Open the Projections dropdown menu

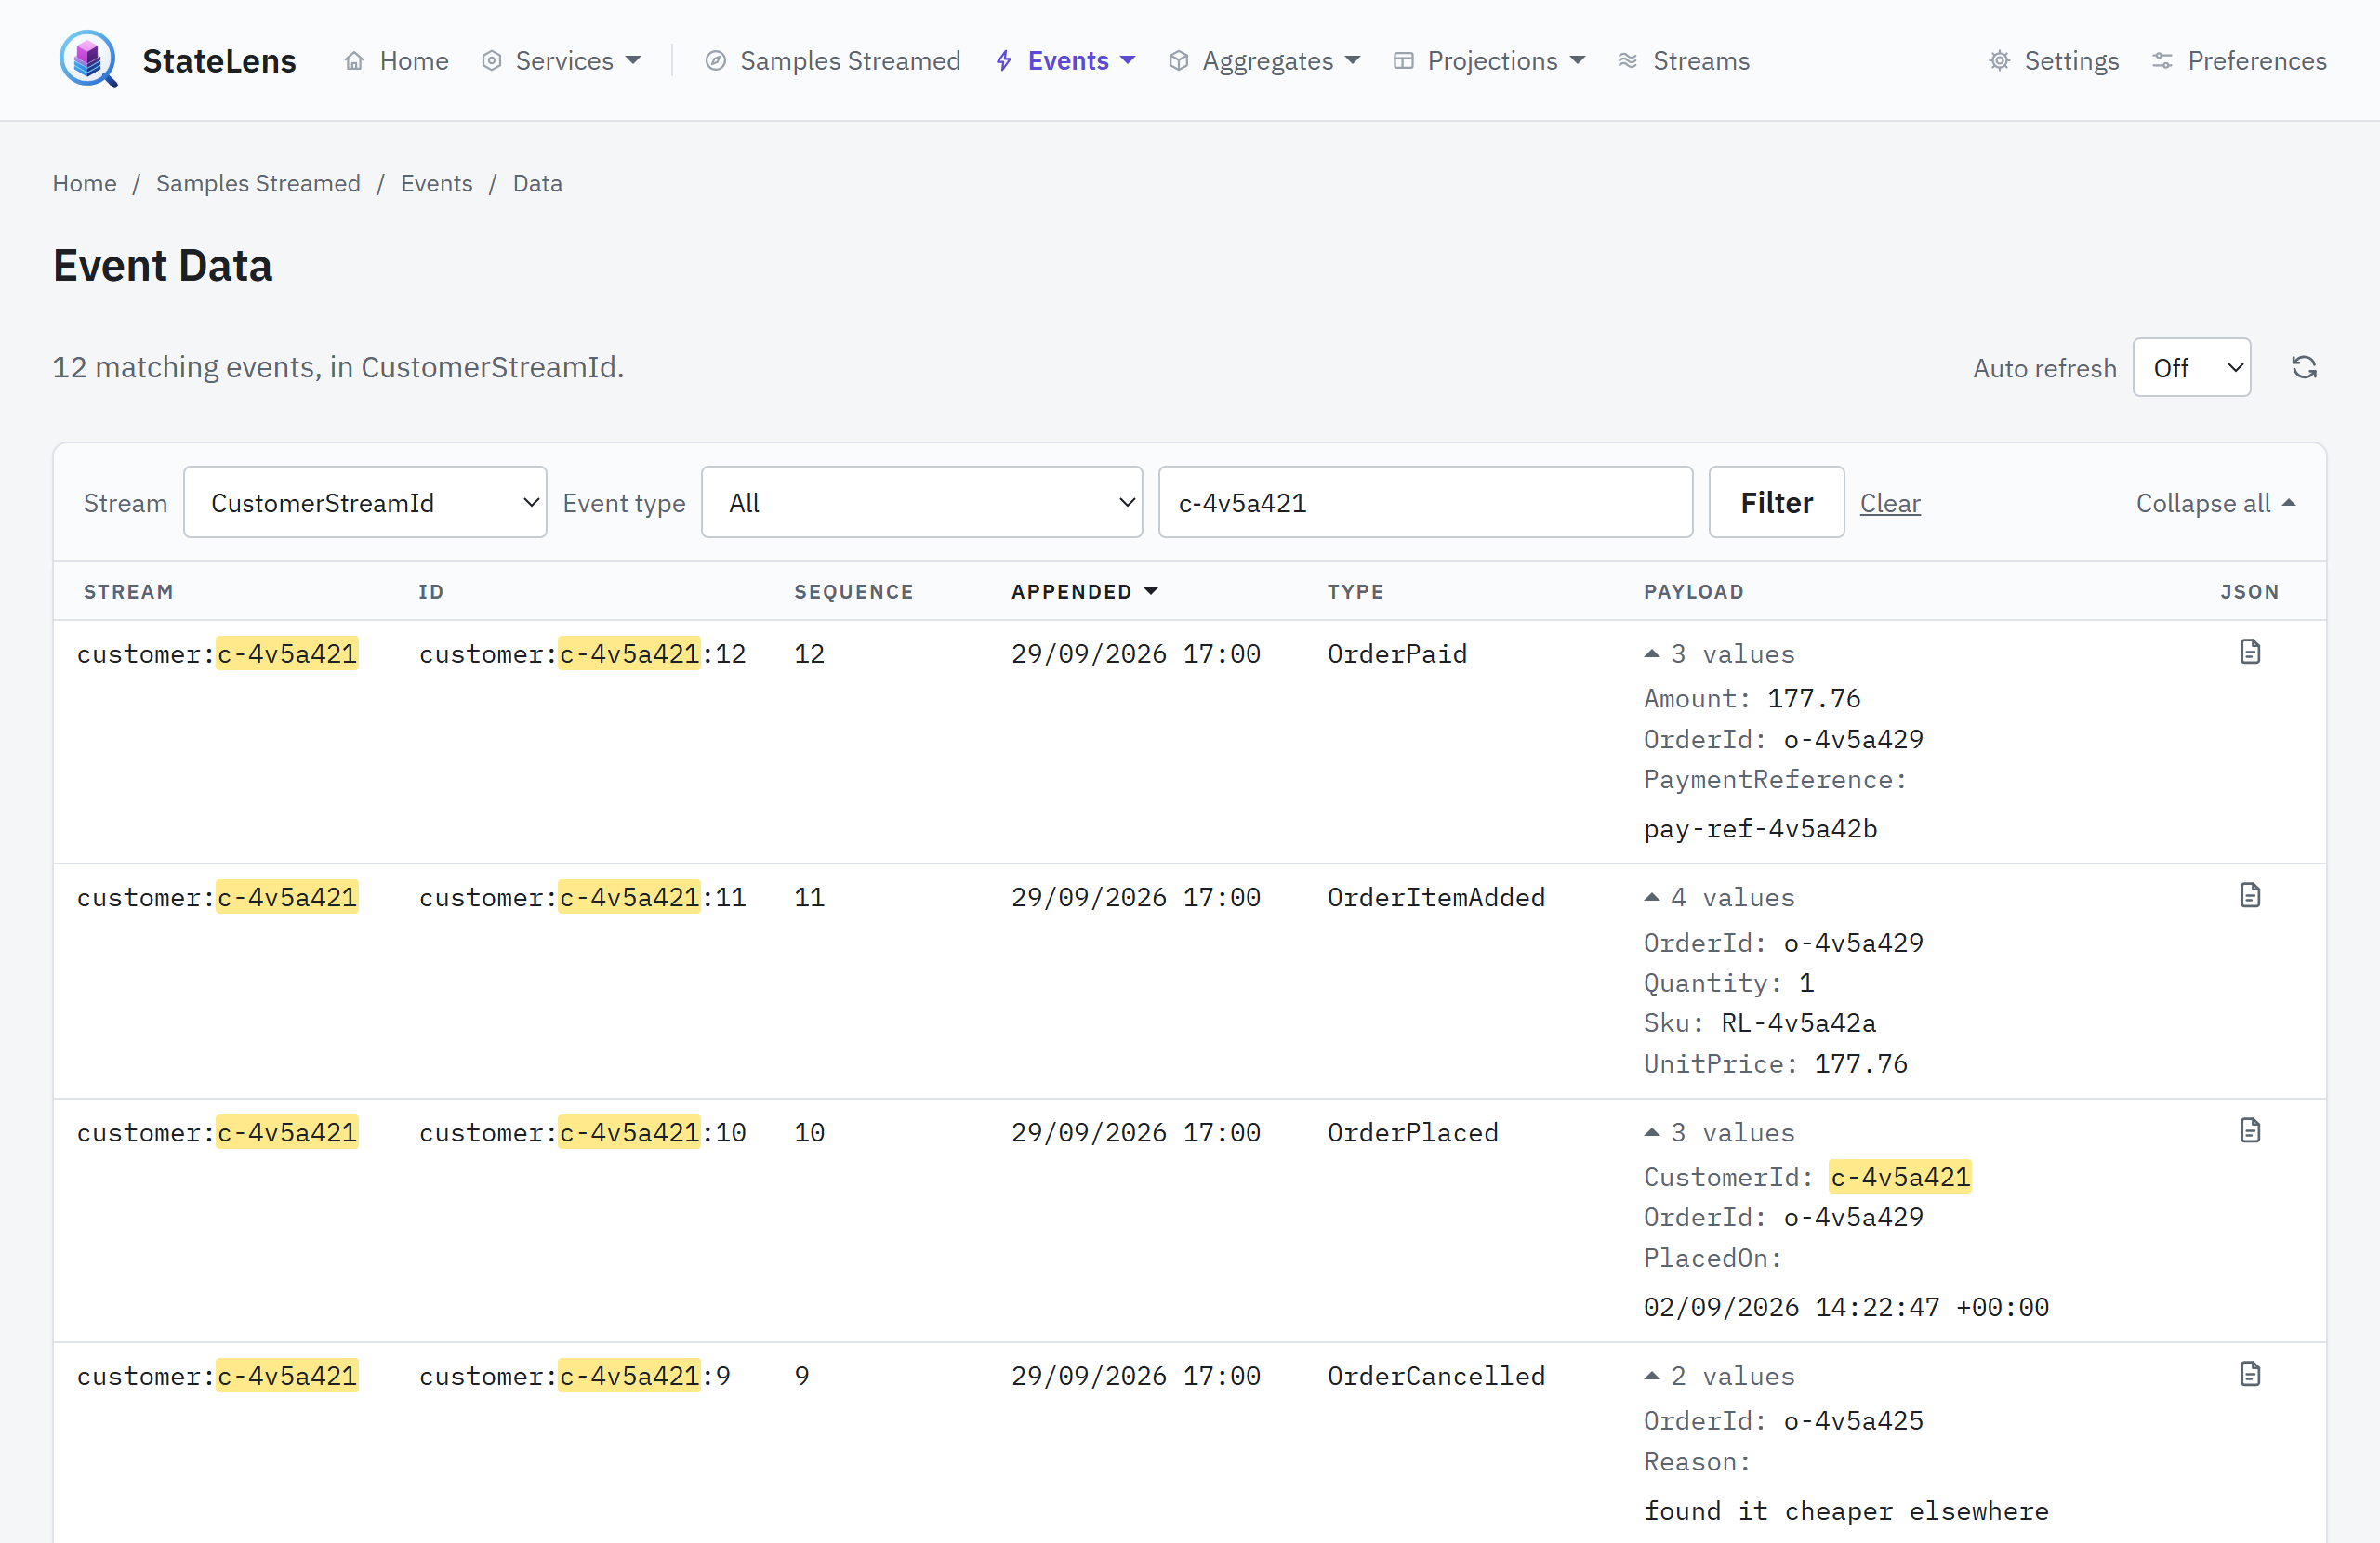(x=1489, y=61)
